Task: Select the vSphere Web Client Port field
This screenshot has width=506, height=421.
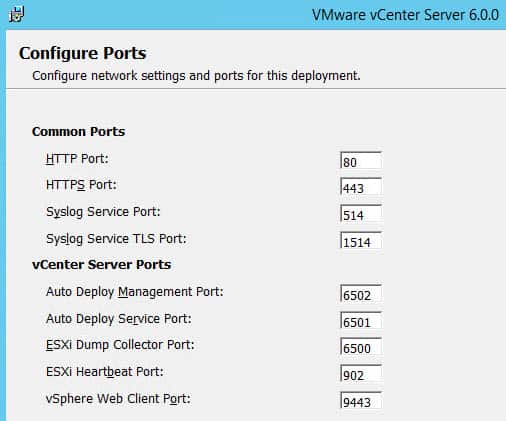Action: (361, 400)
